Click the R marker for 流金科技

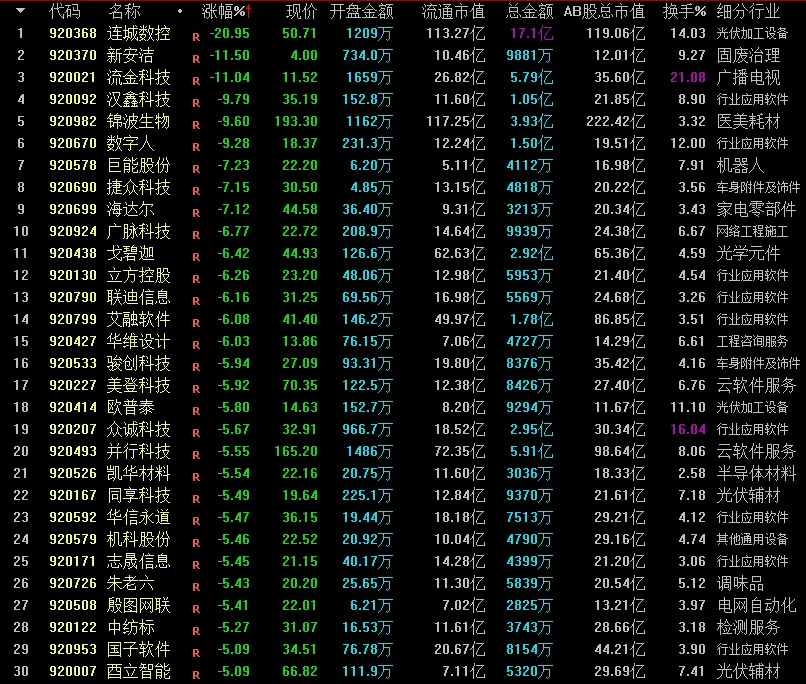pos(196,81)
